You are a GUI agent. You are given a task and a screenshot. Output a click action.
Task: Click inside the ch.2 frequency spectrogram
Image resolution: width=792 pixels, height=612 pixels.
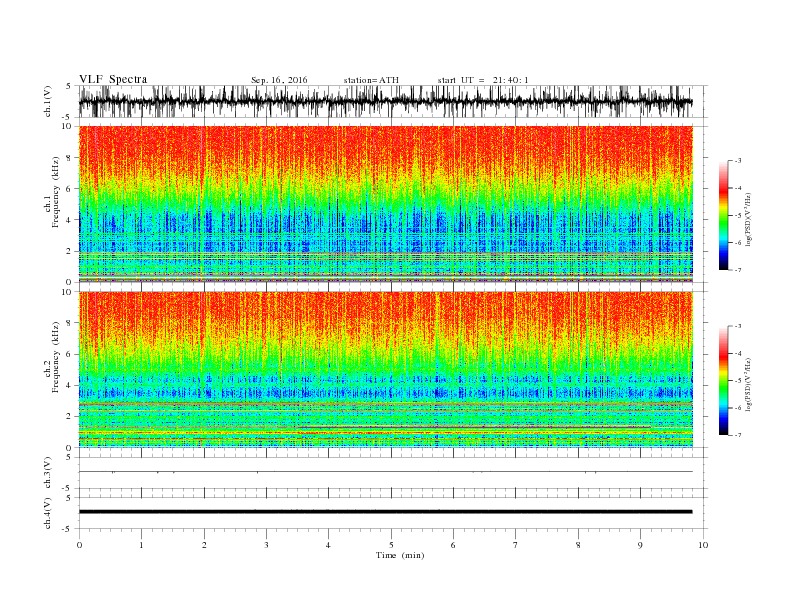pyautogui.click(x=386, y=369)
